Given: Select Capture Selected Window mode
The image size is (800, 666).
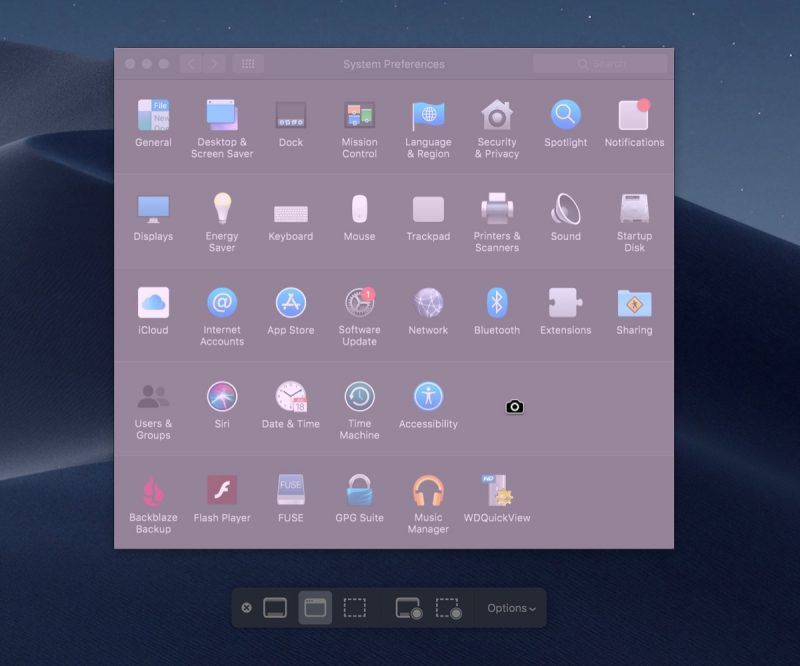Looking at the screenshot, I should 314,607.
